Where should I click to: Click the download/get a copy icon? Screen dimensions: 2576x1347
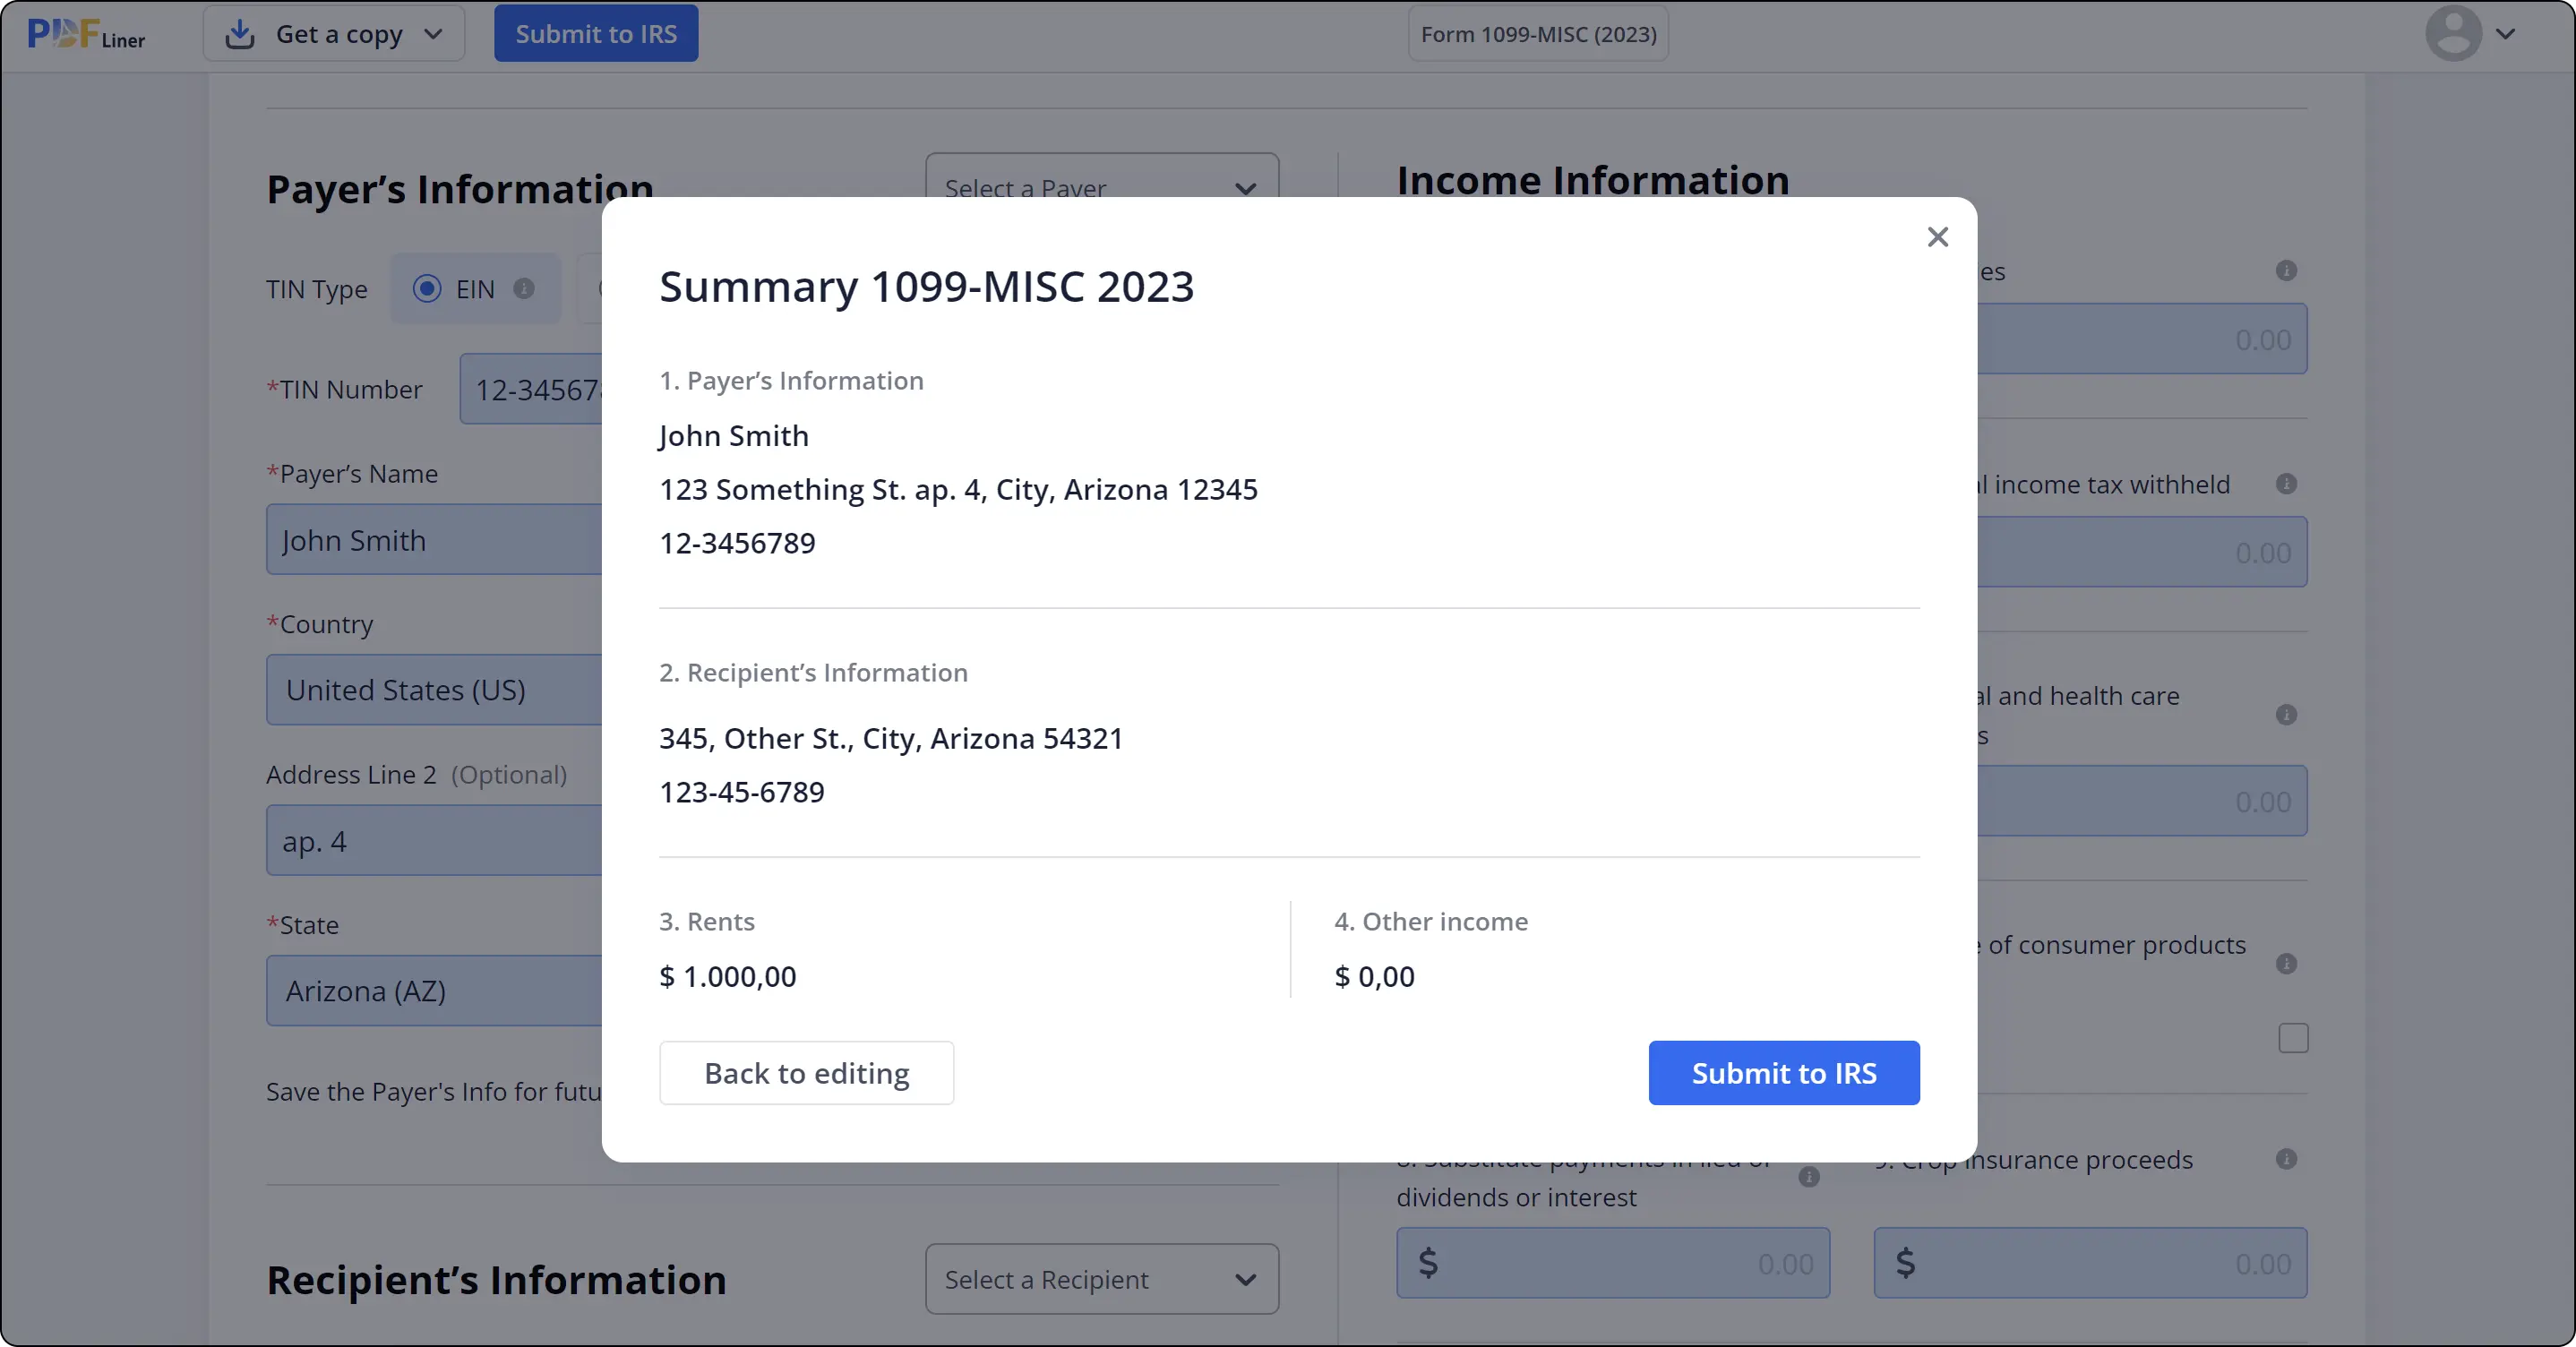pyautogui.click(x=240, y=32)
